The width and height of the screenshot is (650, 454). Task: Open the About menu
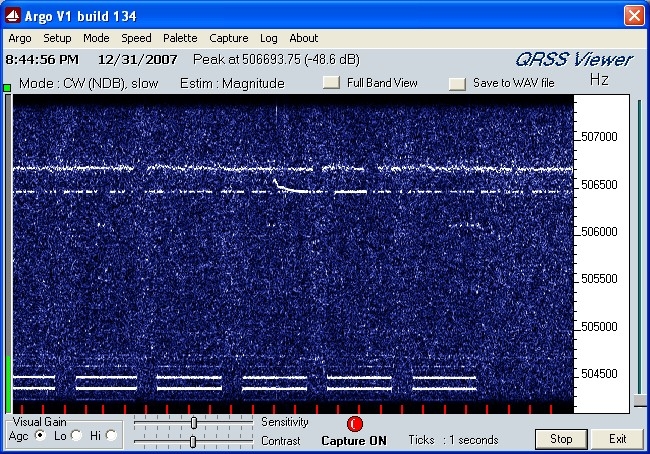(x=303, y=38)
